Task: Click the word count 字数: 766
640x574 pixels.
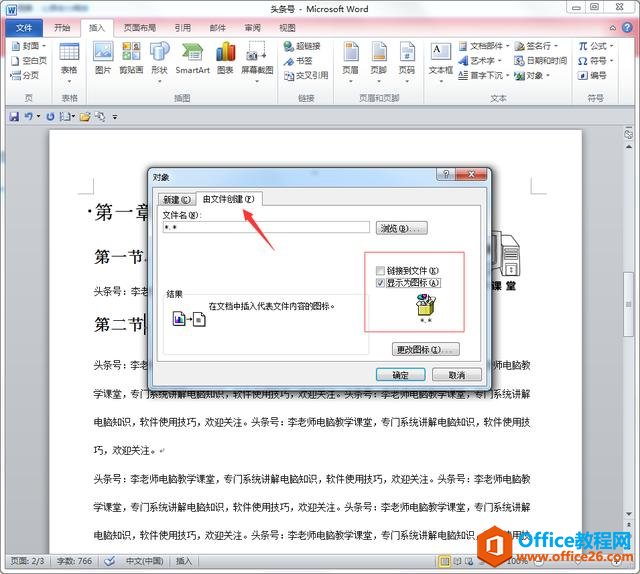Action: click(x=74, y=561)
